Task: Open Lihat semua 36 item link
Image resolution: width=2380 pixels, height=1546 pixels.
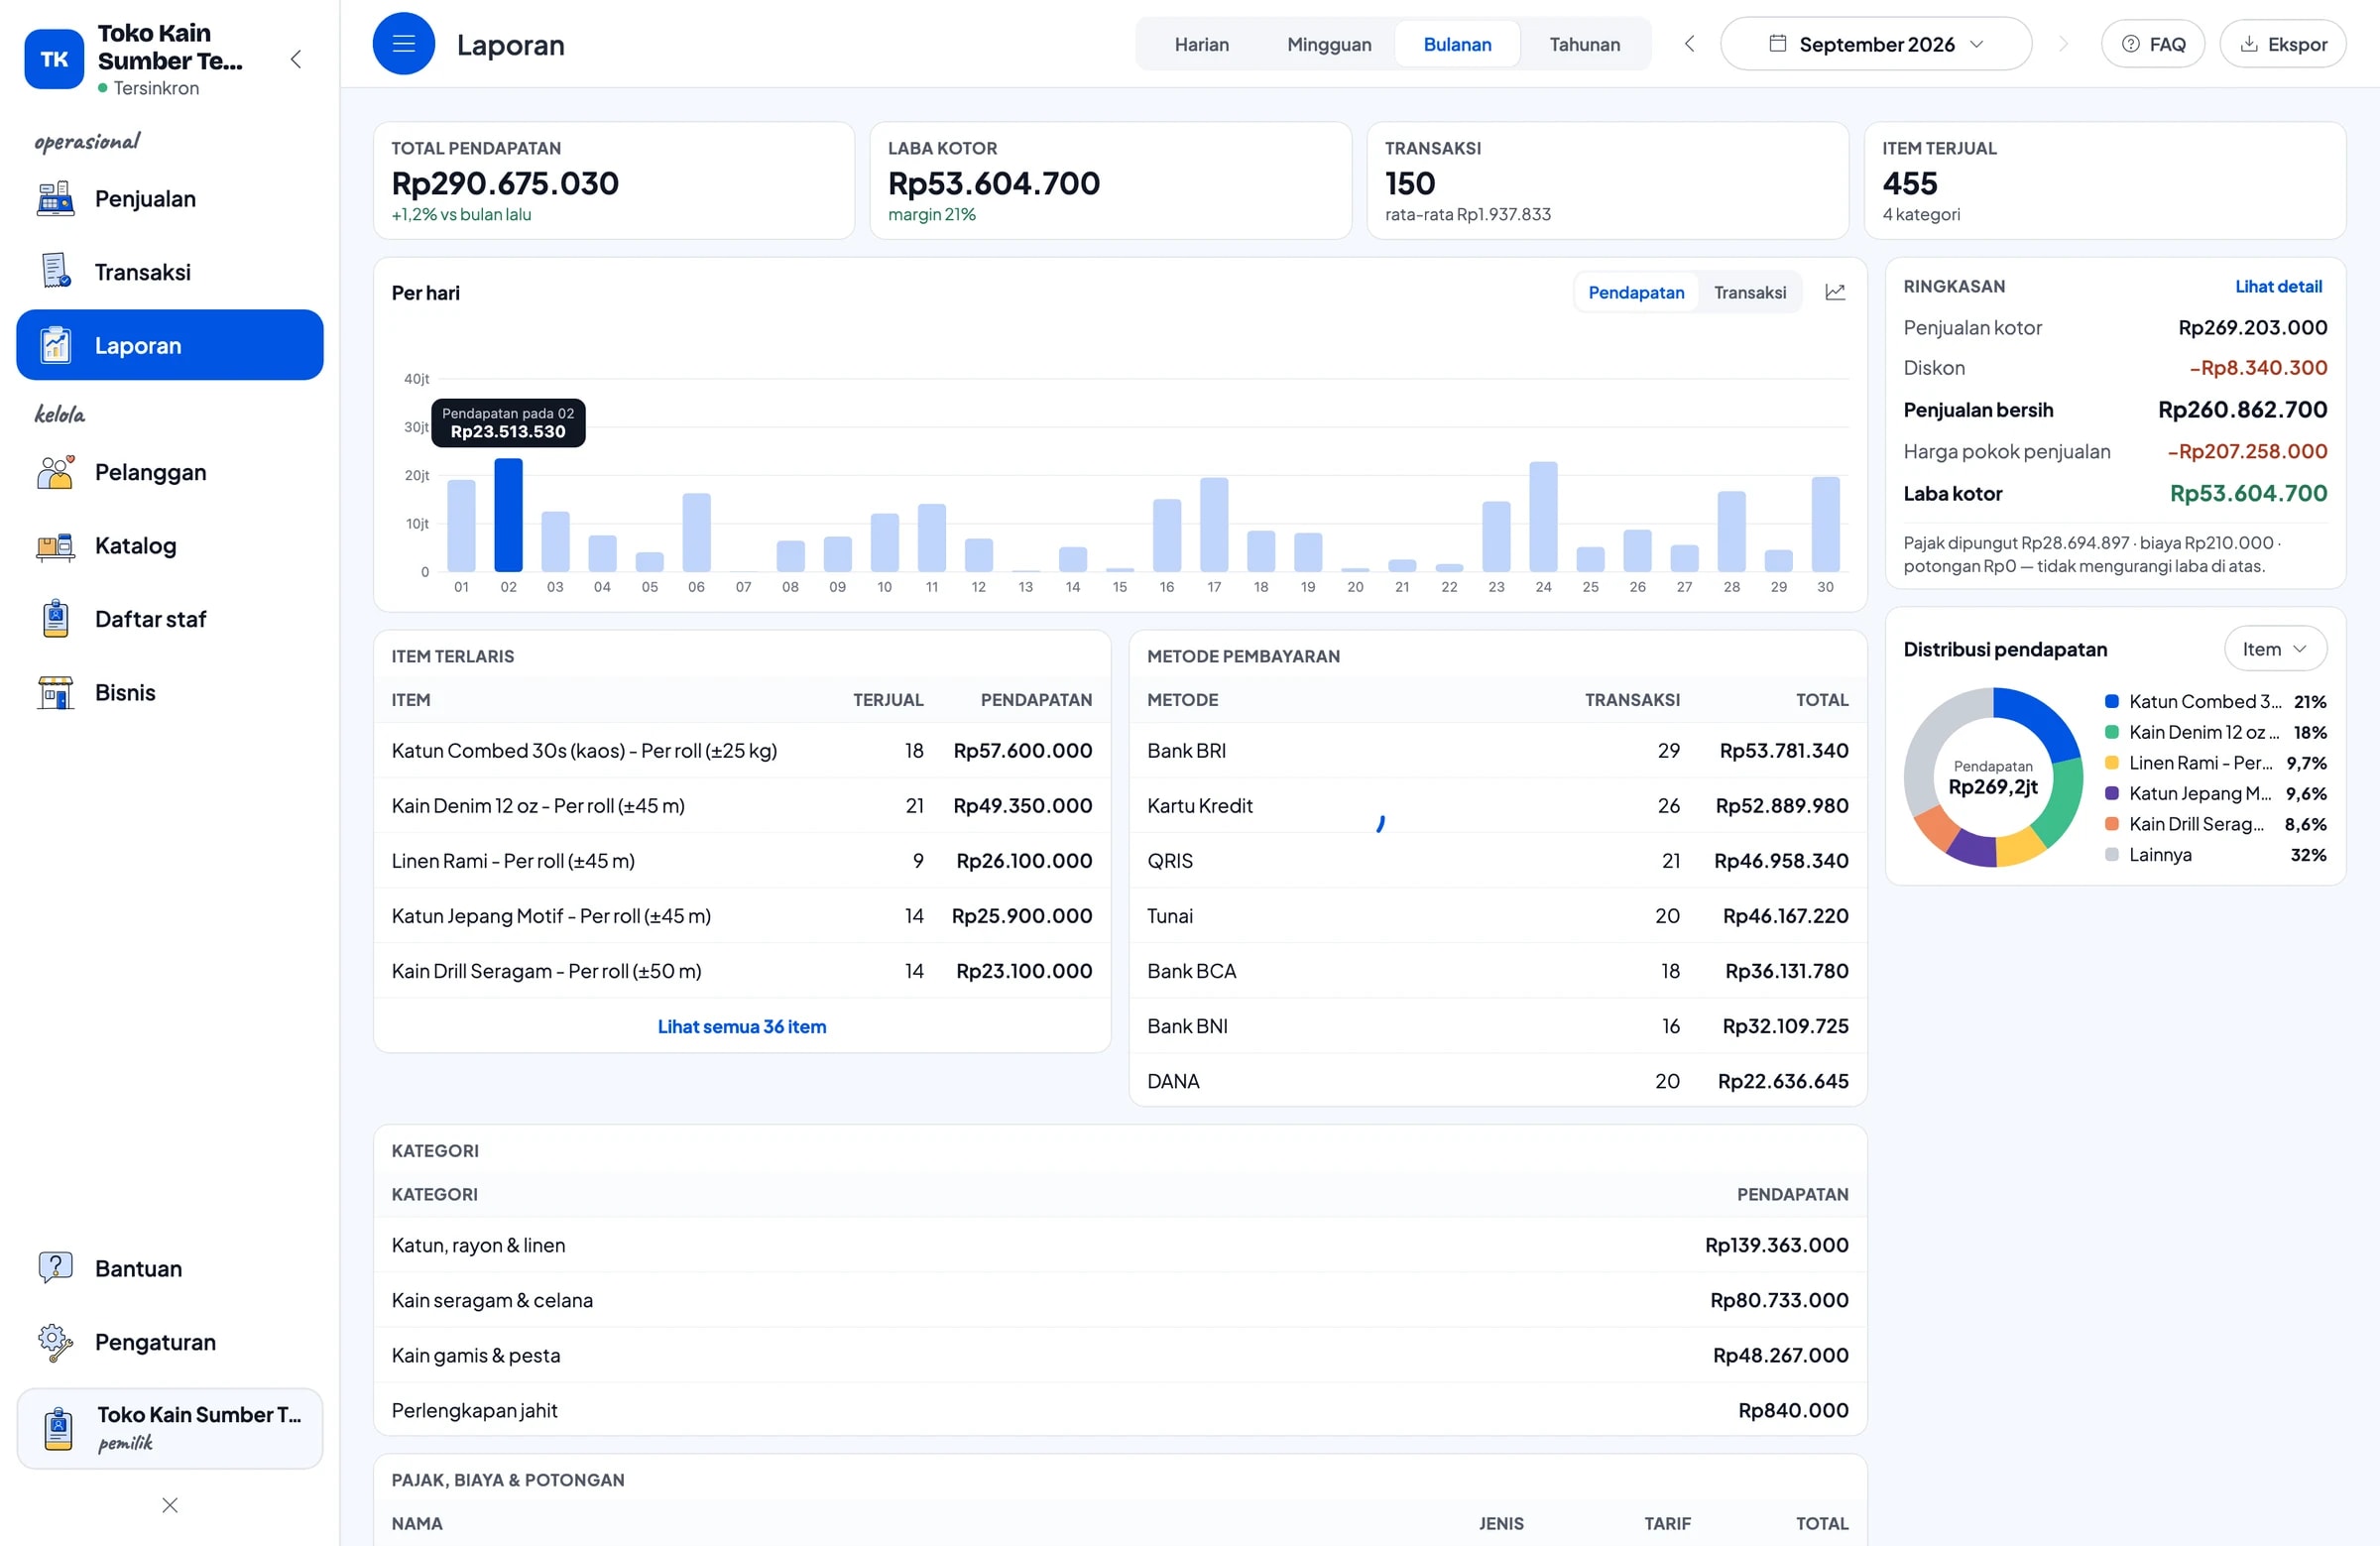Action: [741, 1026]
